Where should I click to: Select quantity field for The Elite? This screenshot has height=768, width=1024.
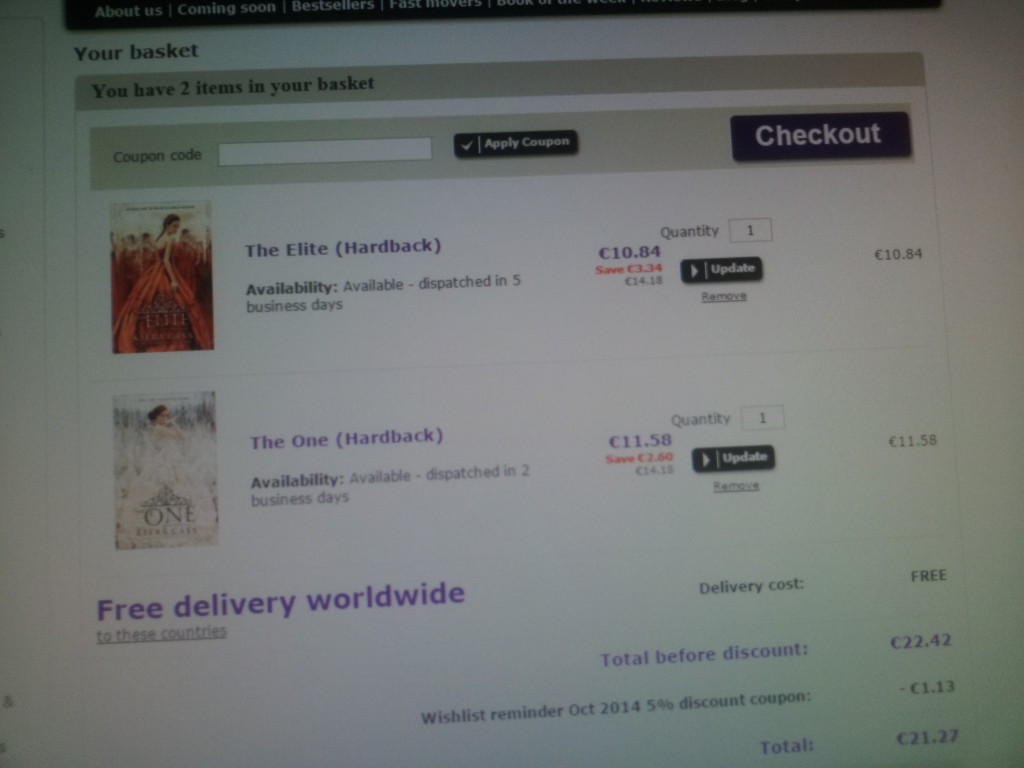tap(750, 230)
